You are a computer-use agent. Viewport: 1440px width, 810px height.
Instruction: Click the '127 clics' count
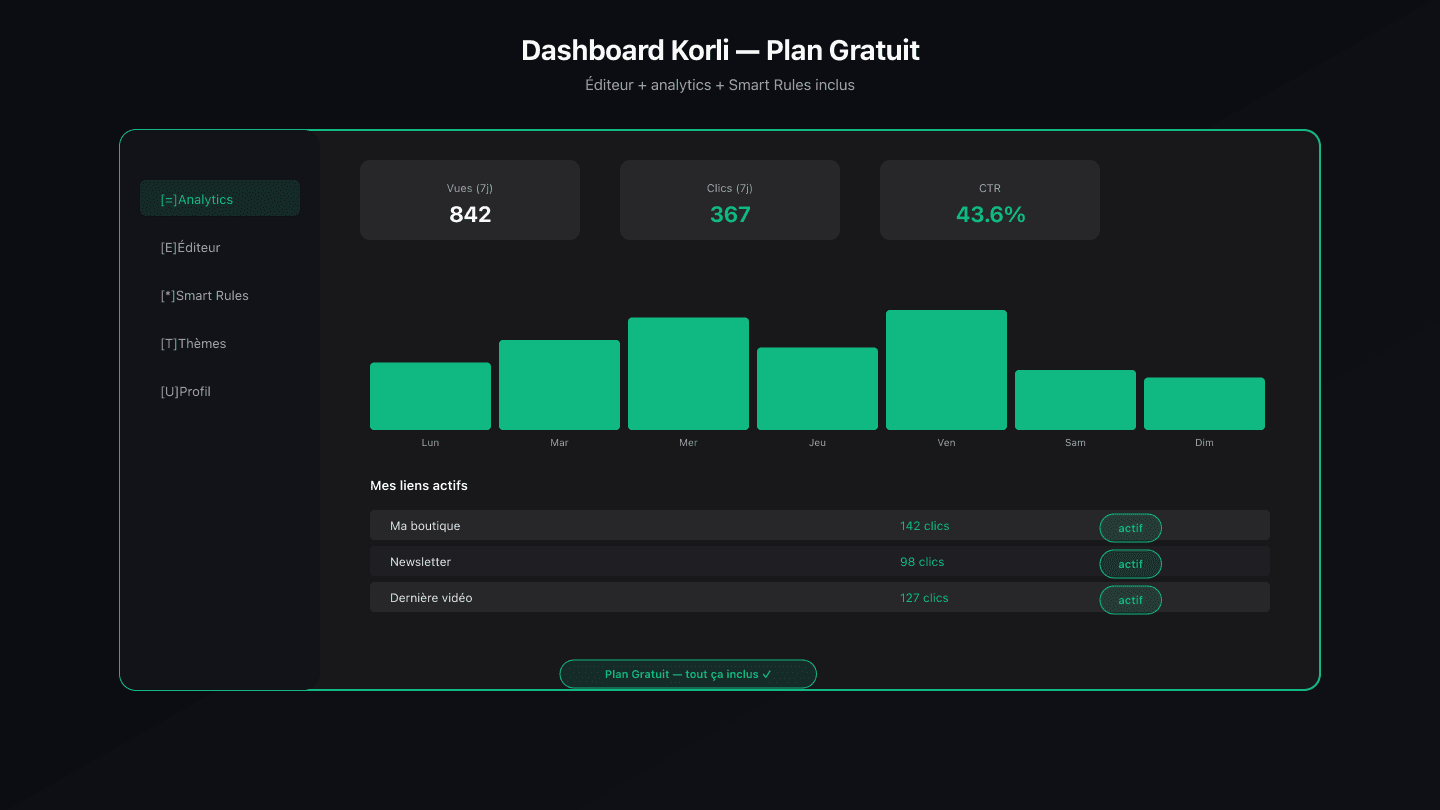click(x=924, y=598)
